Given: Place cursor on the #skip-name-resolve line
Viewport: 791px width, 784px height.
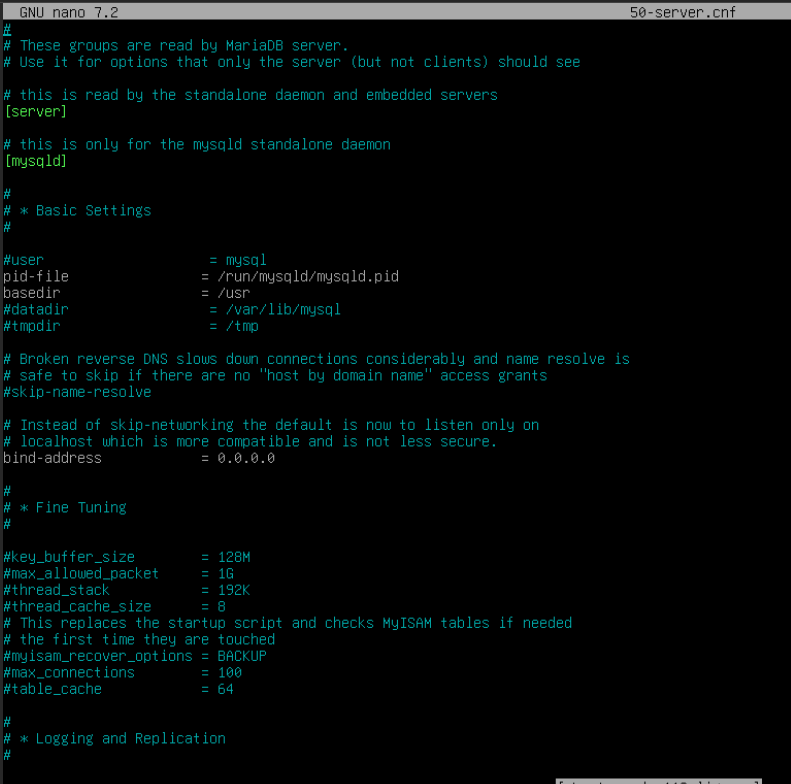Looking at the screenshot, I should 77,392.
